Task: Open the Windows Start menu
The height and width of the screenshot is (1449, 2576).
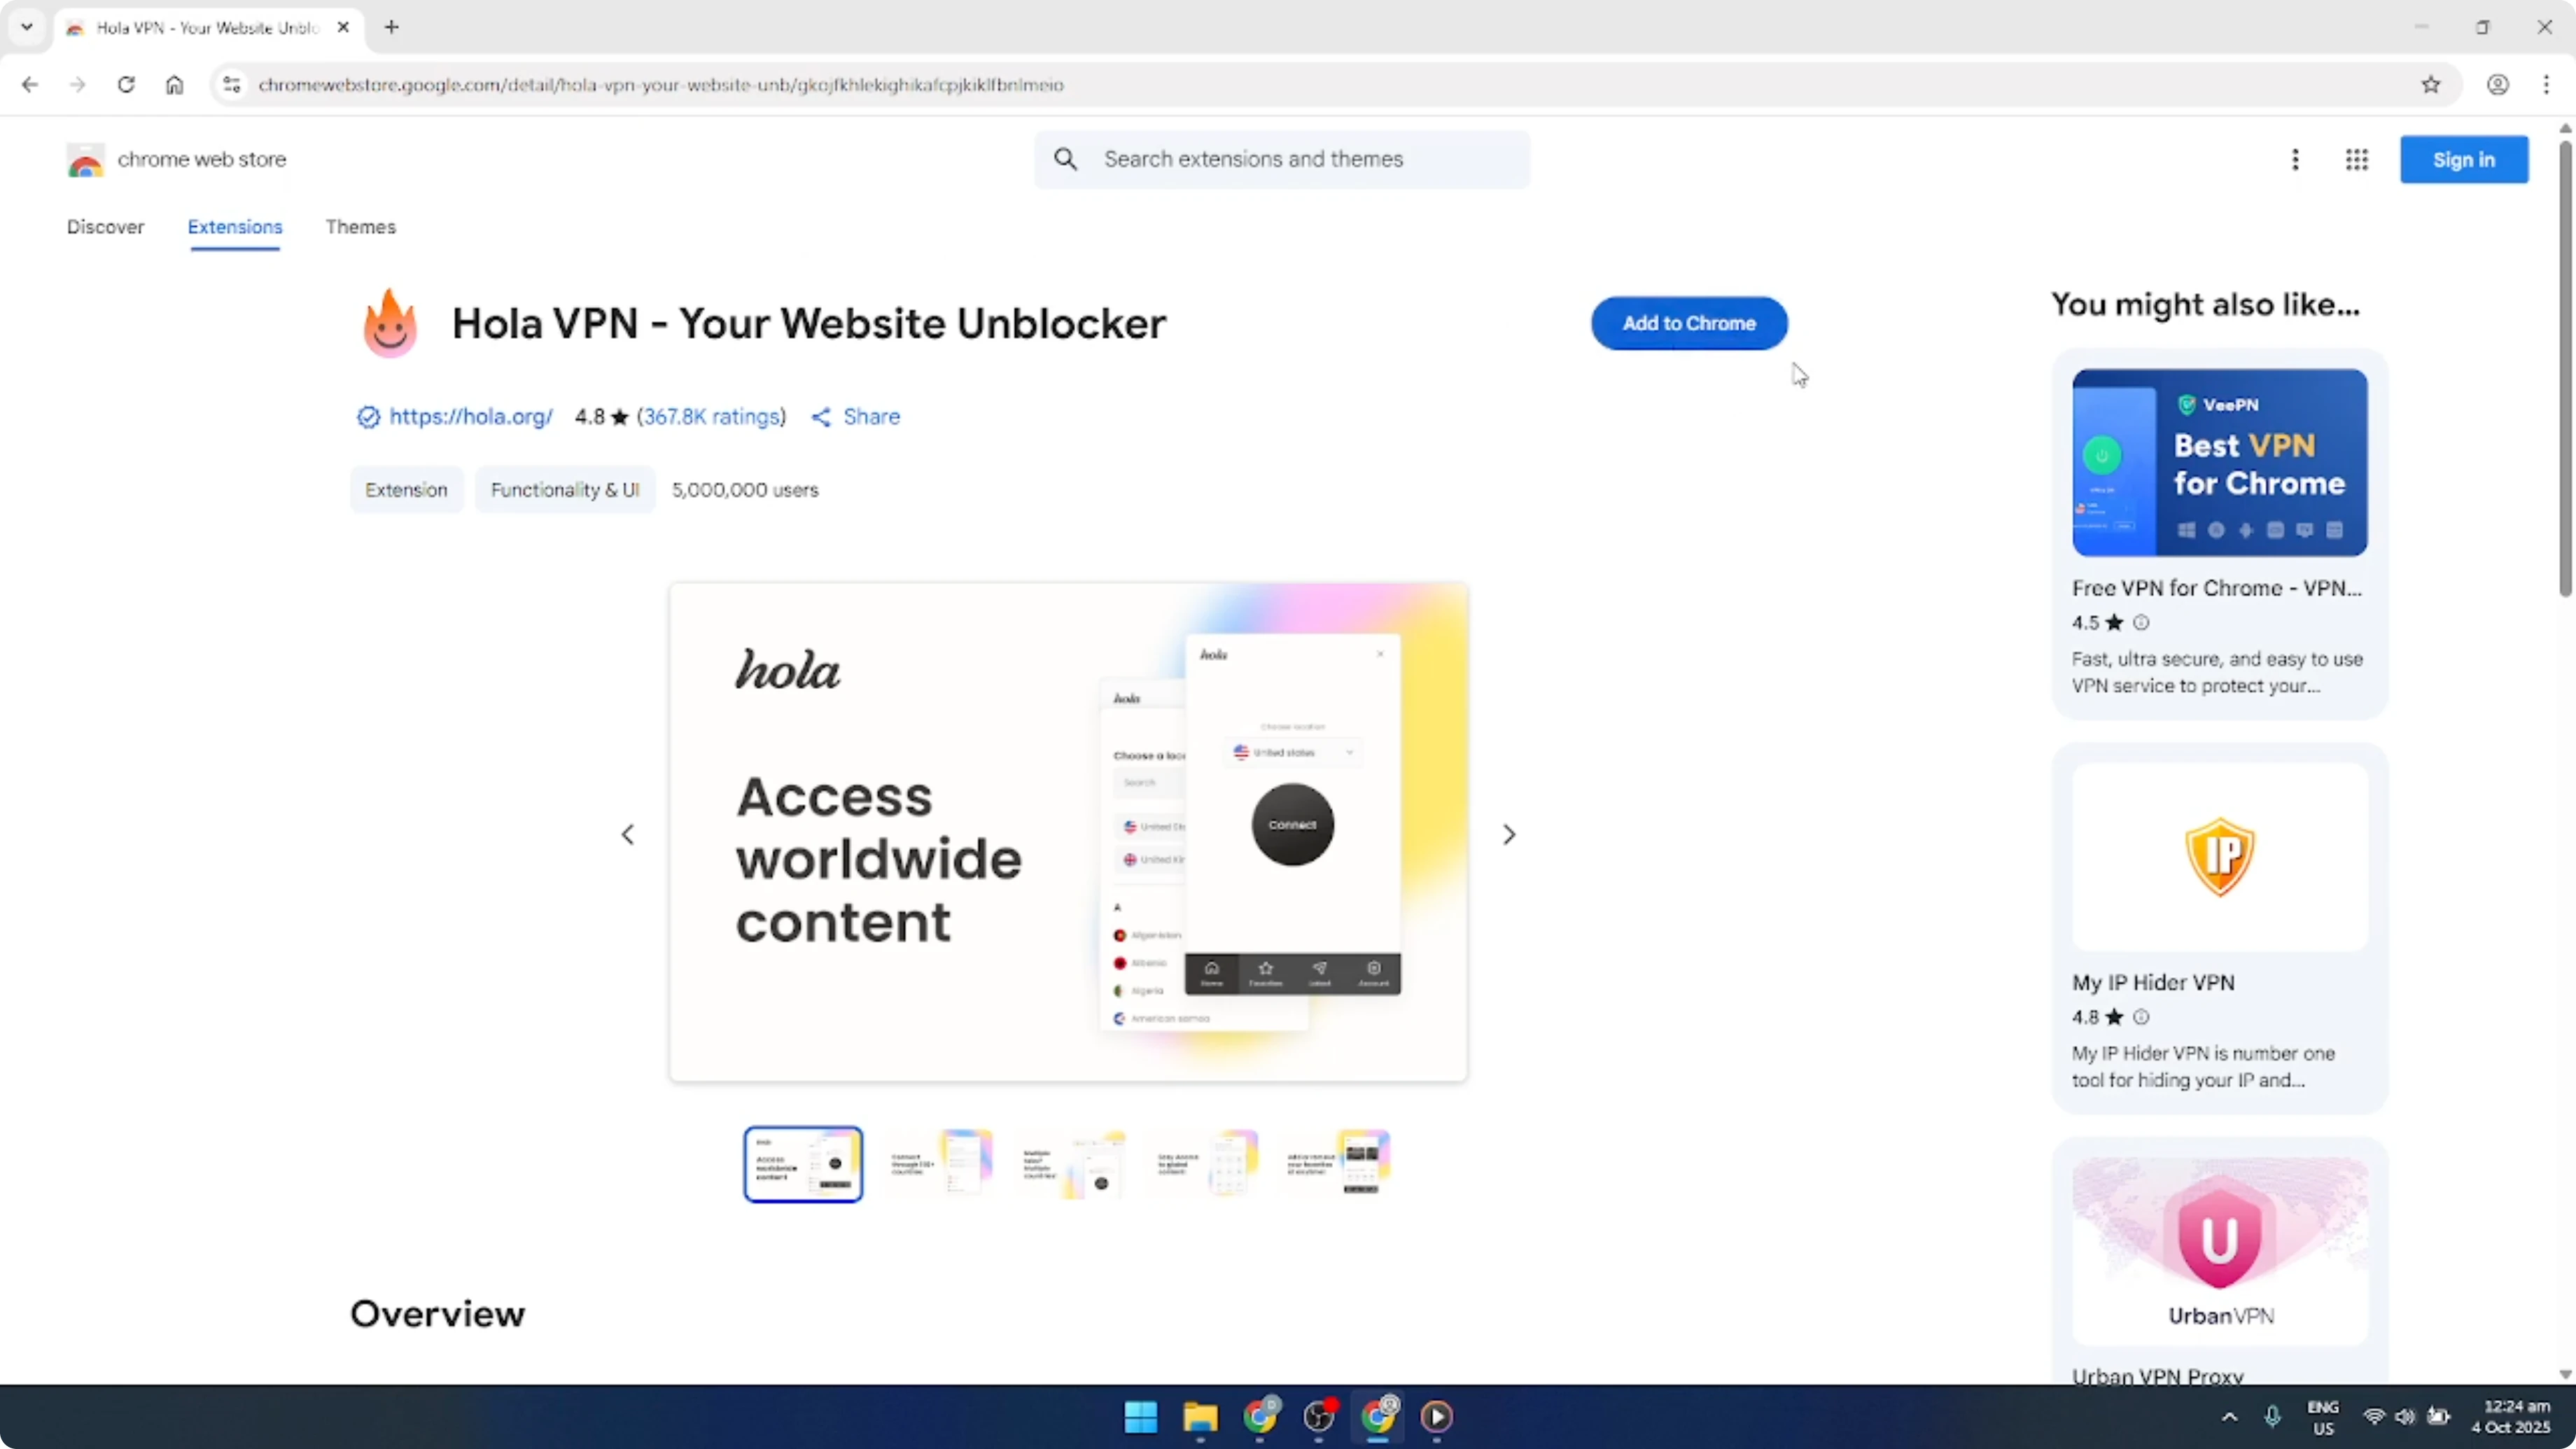Action: tap(1140, 1416)
